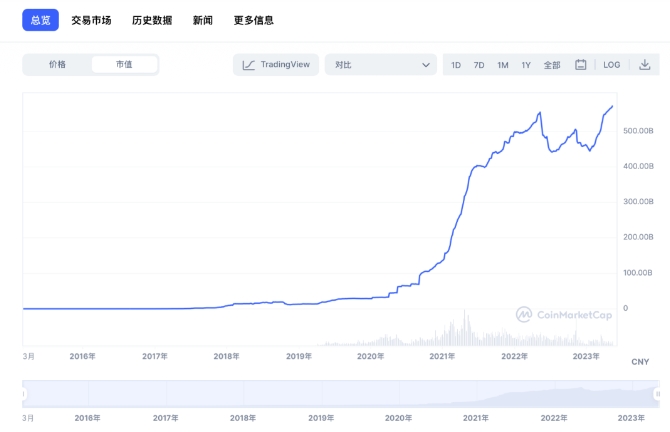Switch to the 交易市场 tab
This screenshot has height=432, width=670.
click(91, 20)
